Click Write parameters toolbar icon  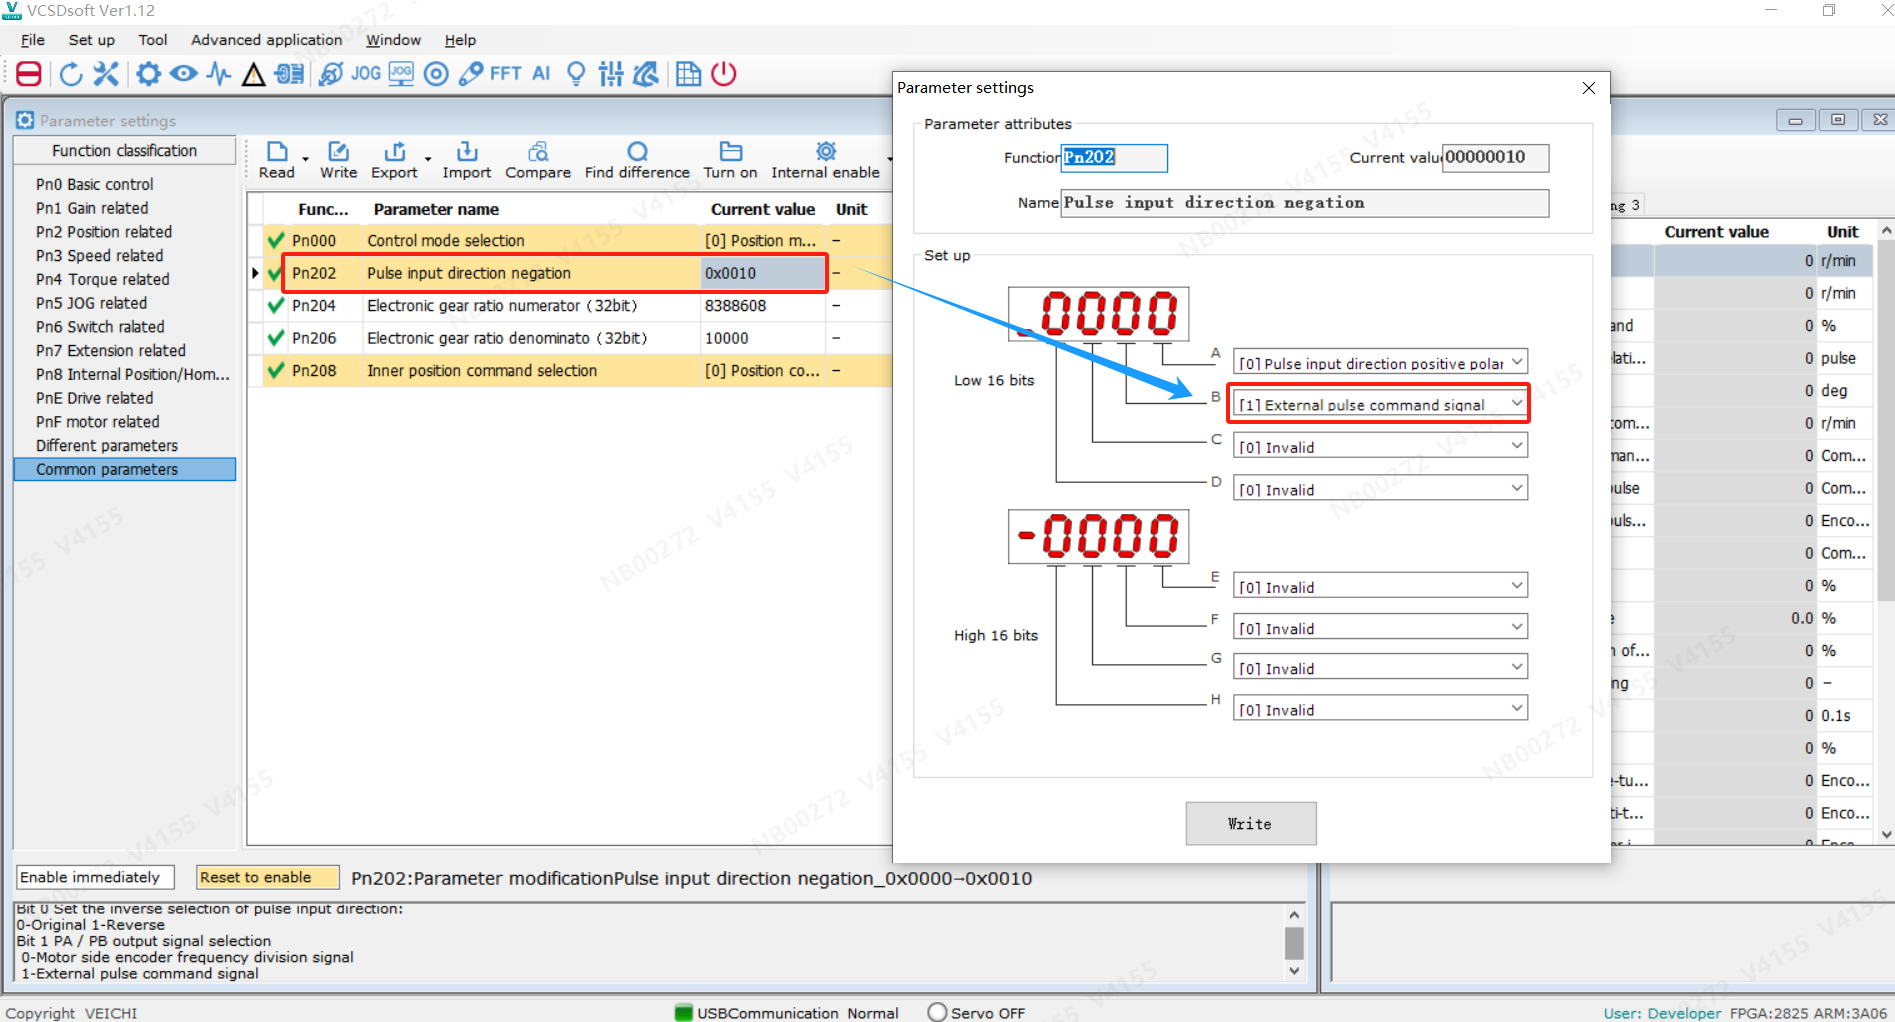pos(338,160)
